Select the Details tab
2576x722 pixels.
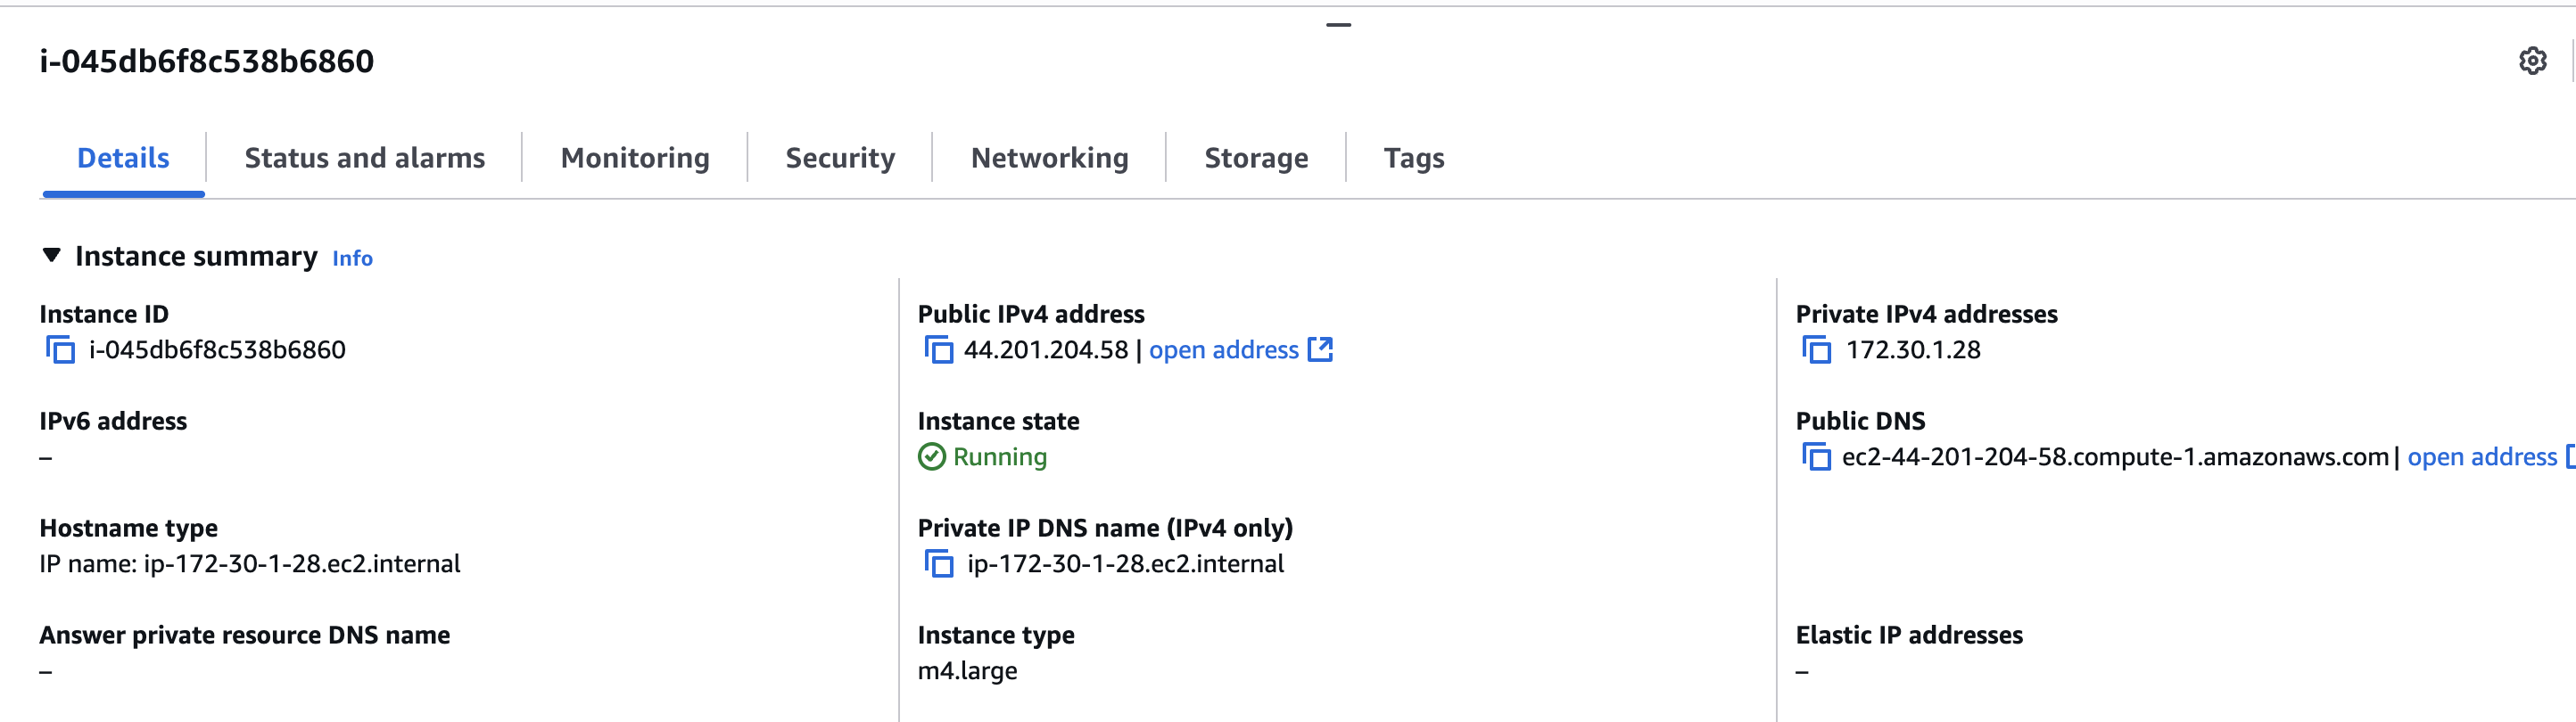click(x=123, y=158)
